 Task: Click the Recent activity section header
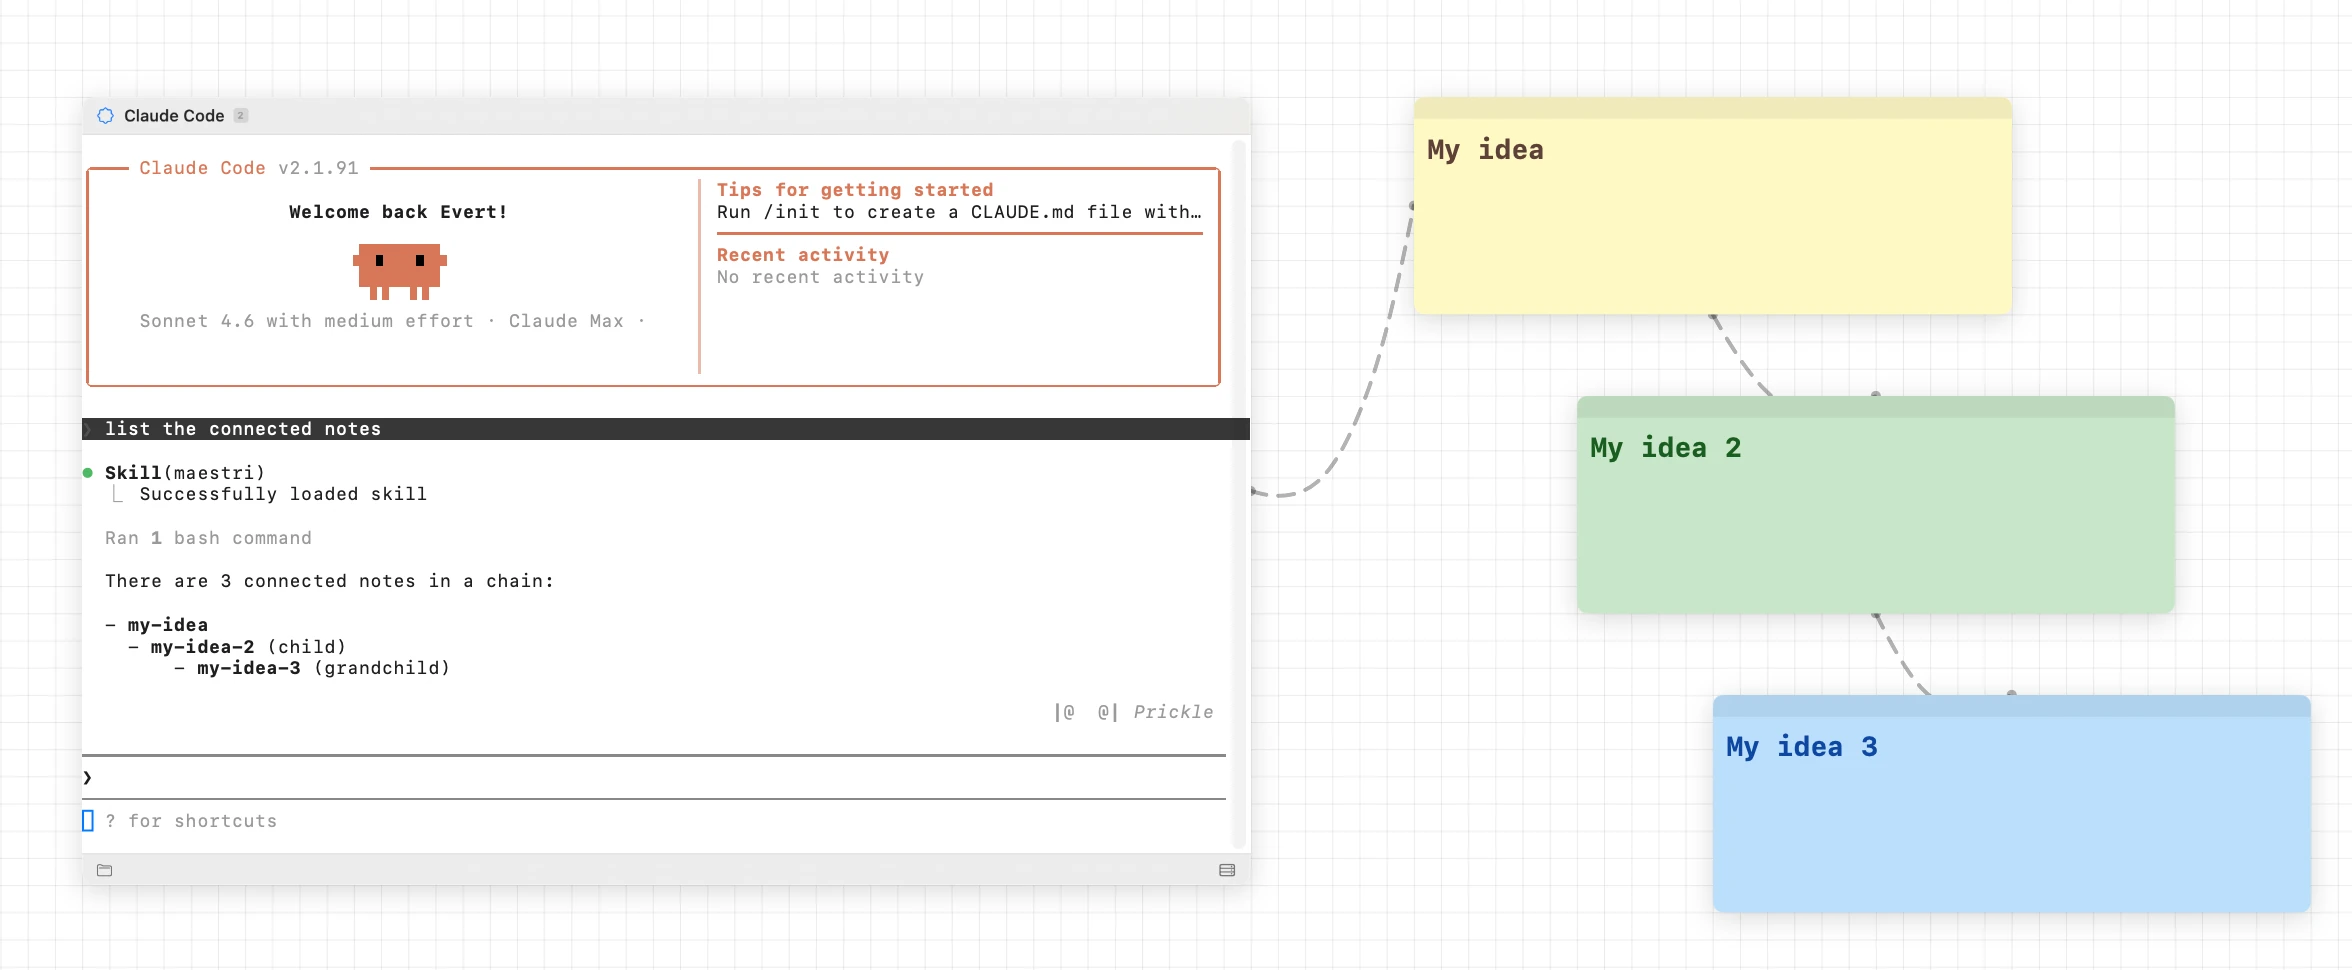click(x=801, y=254)
